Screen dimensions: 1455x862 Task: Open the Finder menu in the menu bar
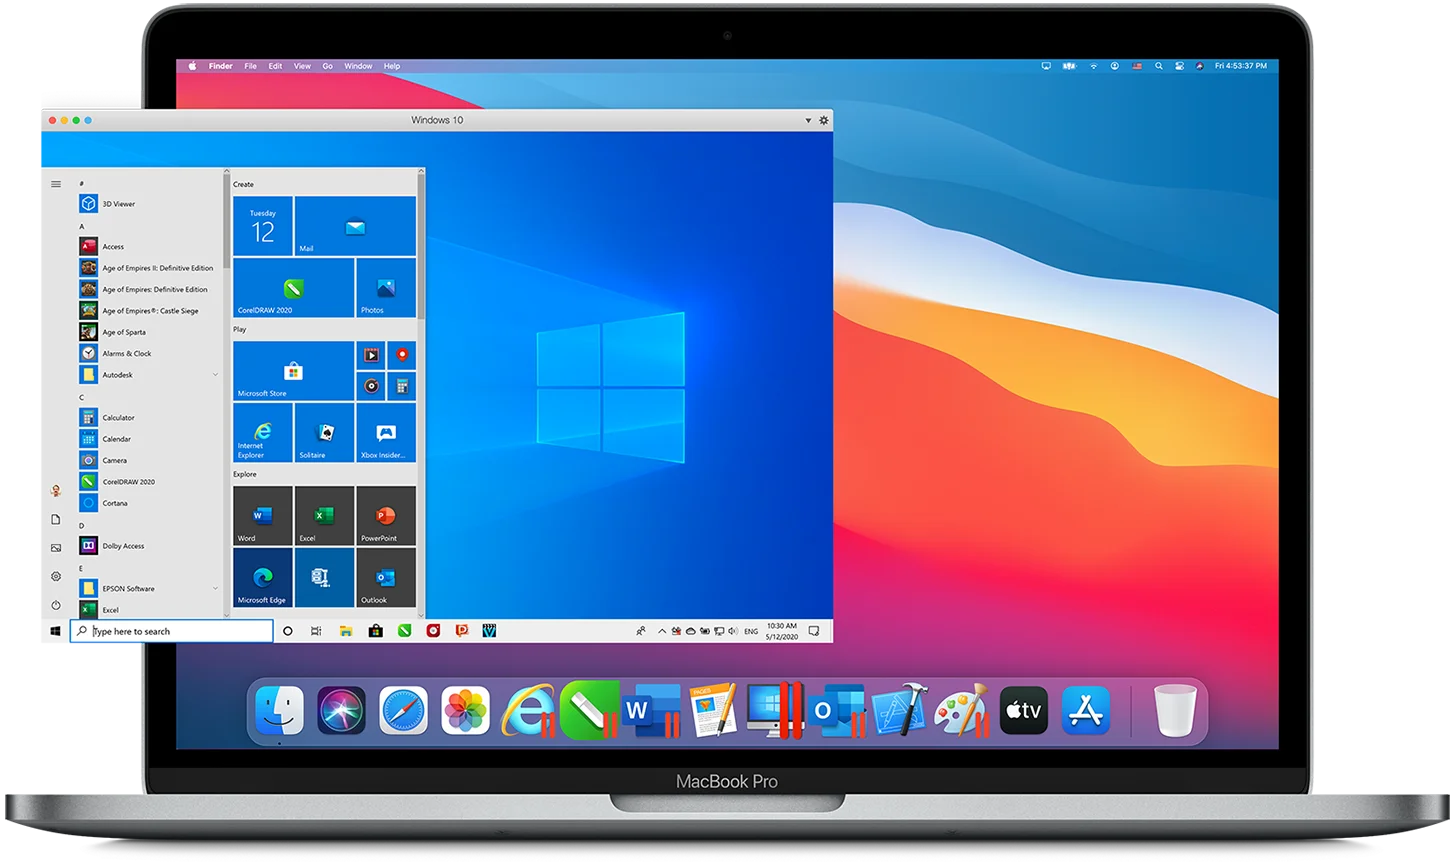pos(221,66)
